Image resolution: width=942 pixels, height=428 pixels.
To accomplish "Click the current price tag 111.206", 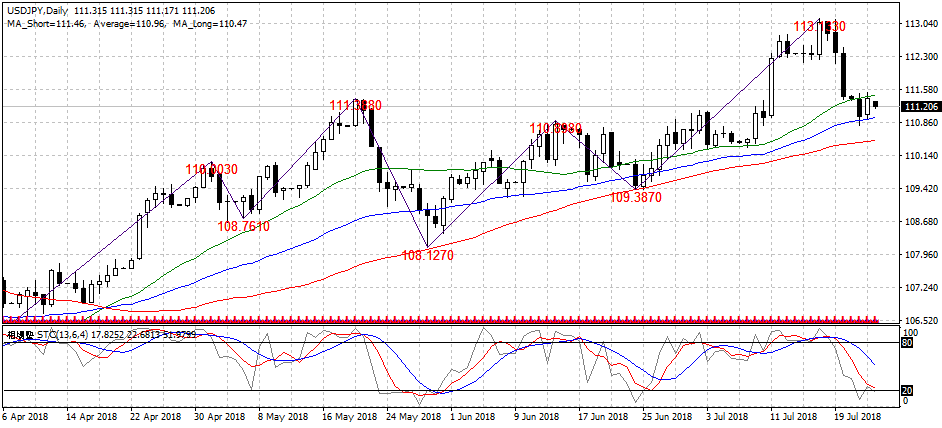I will click(920, 107).
